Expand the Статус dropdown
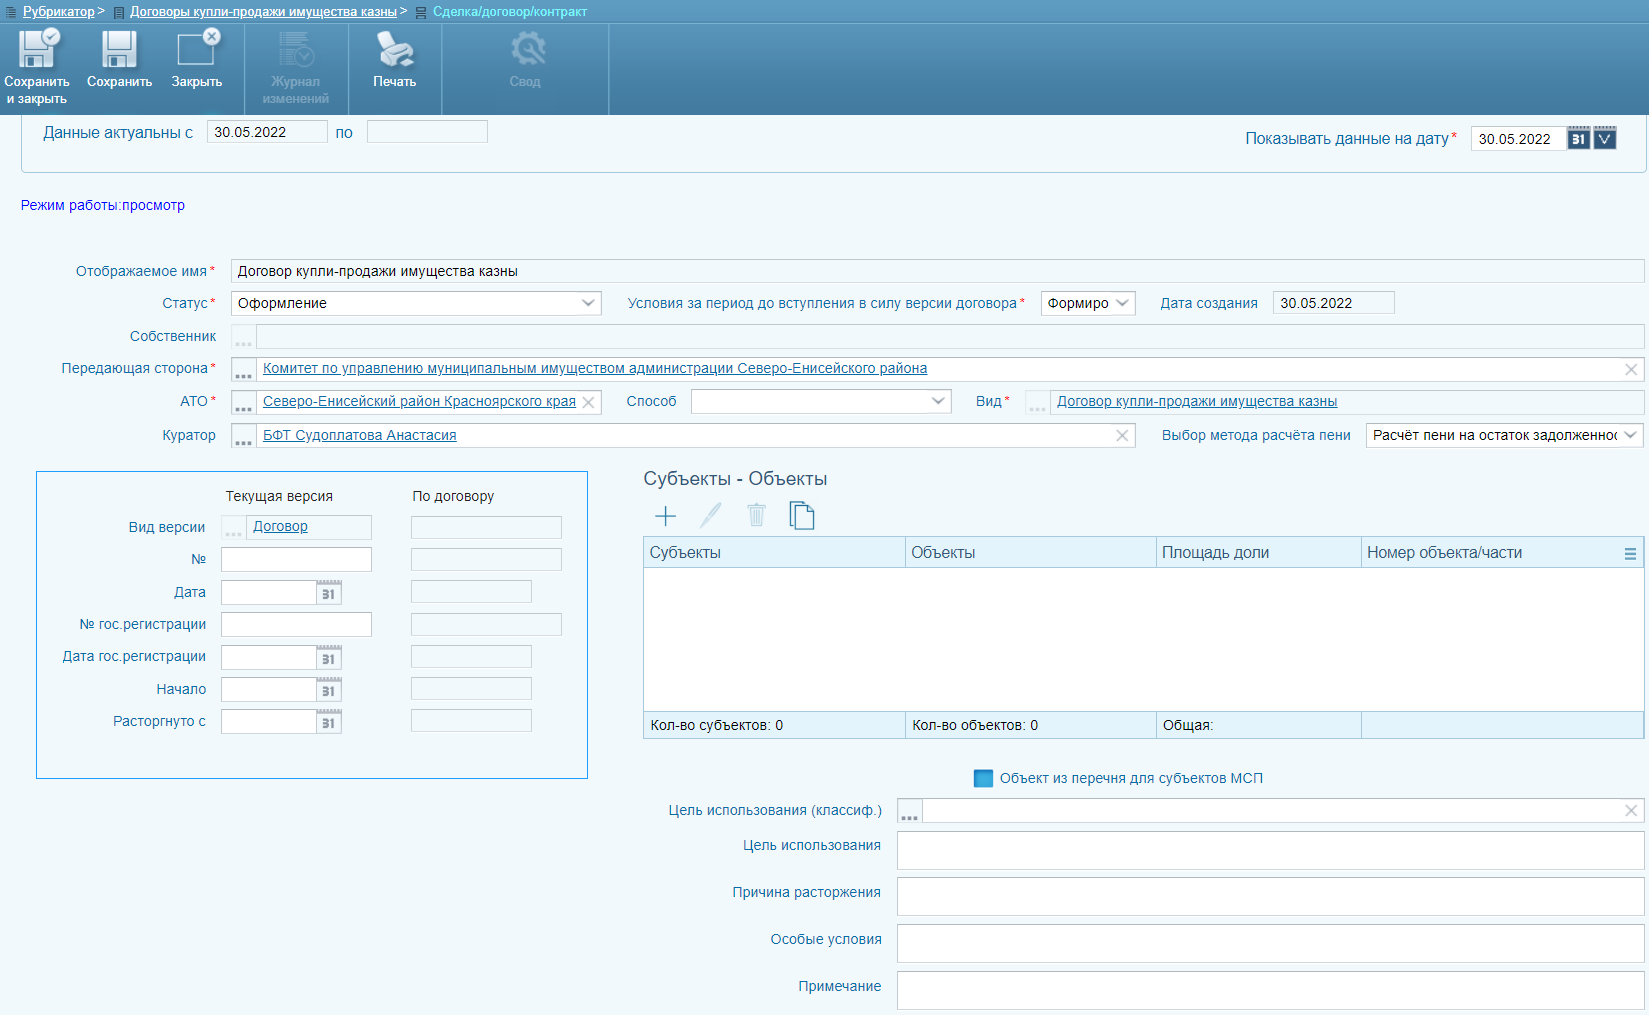1649x1015 pixels. coord(588,303)
